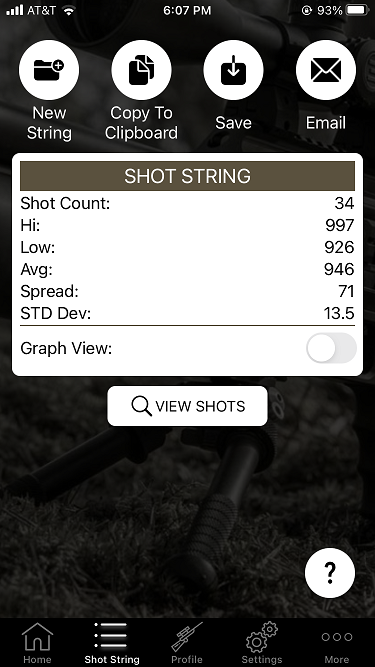Image resolution: width=375 pixels, height=667 pixels.
Task: Tap the STD Dev value 13.5
Action: pos(339,314)
